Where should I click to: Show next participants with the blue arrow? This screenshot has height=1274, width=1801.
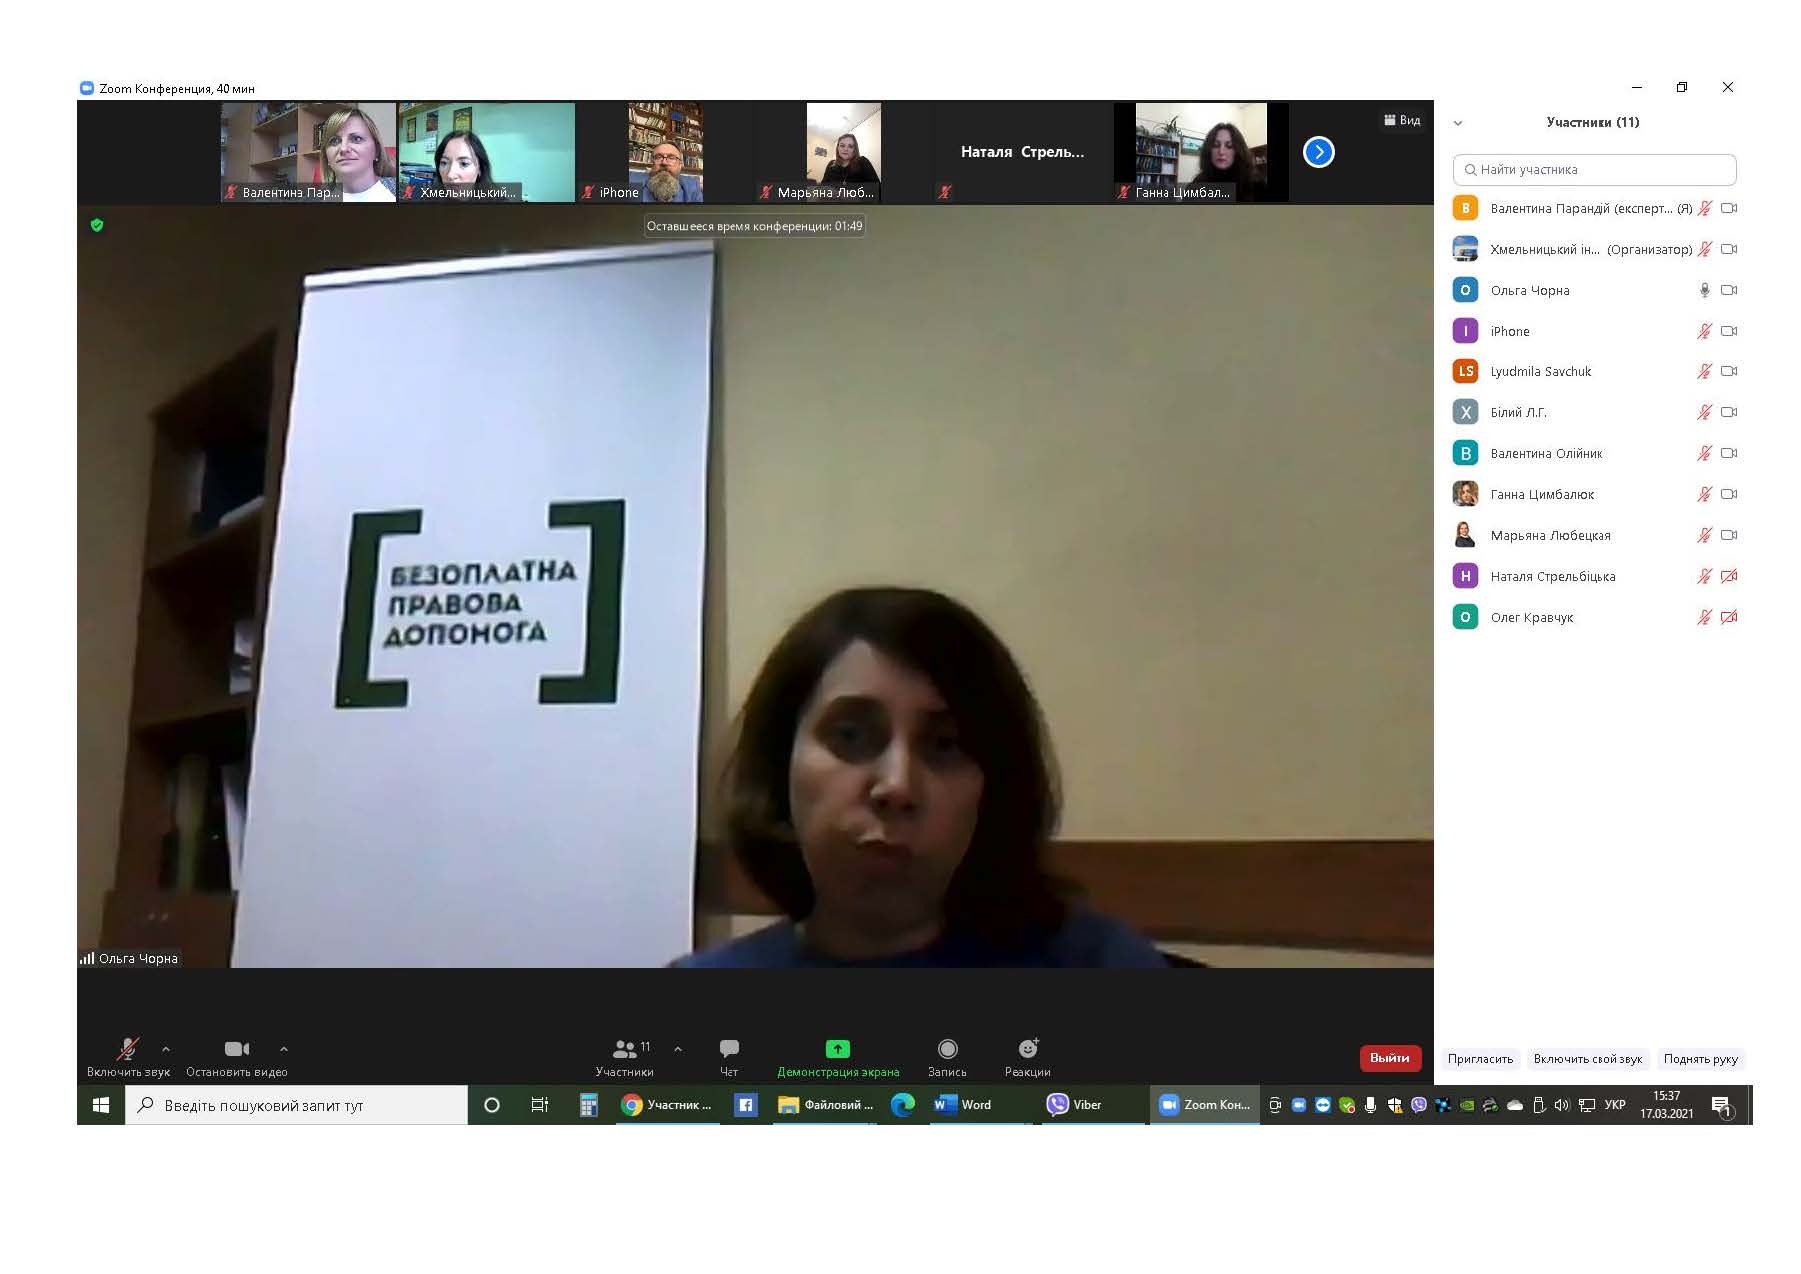point(1319,152)
